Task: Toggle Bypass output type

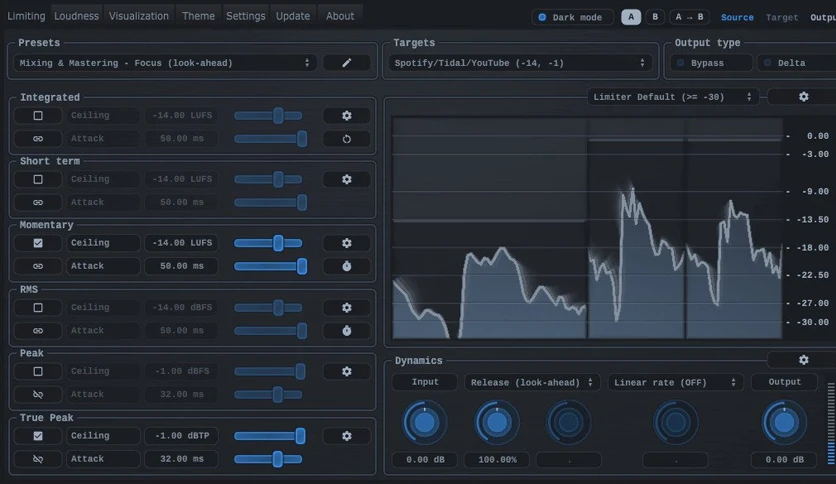Action: [x=711, y=63]
